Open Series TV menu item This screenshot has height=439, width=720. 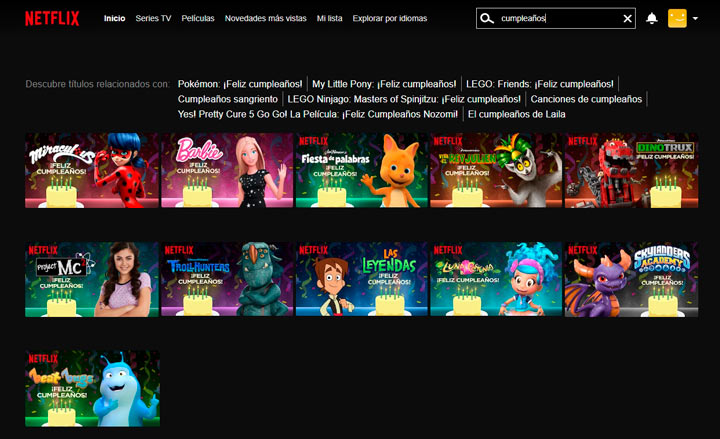click(x=153, y=18)
